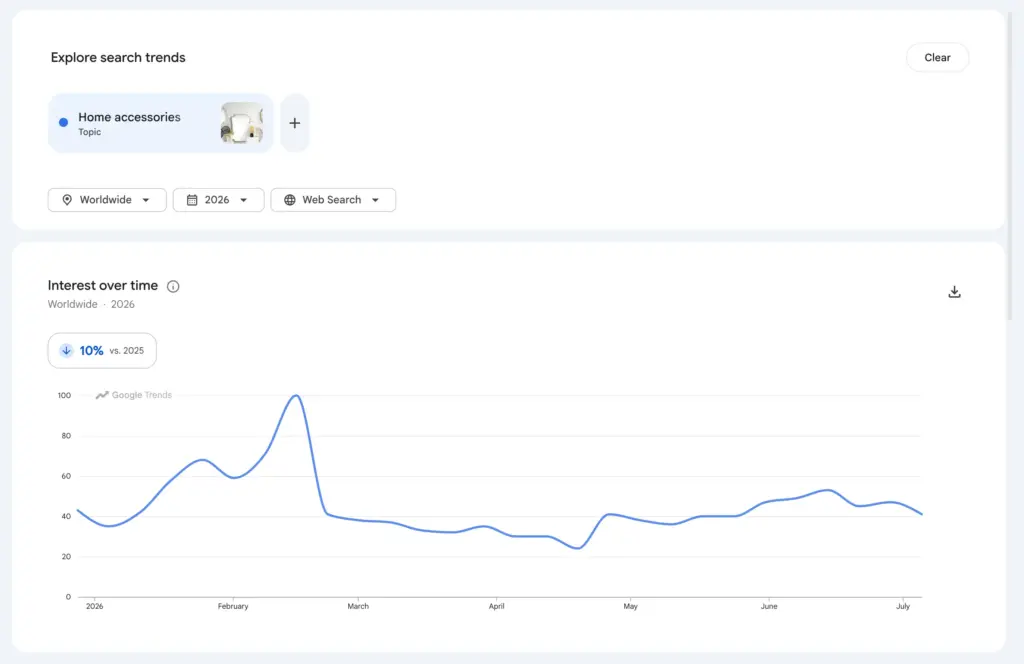Open the Worldwide region dropdown
The width and height of the screenshot is (1024, 664).
click(107, 200)
